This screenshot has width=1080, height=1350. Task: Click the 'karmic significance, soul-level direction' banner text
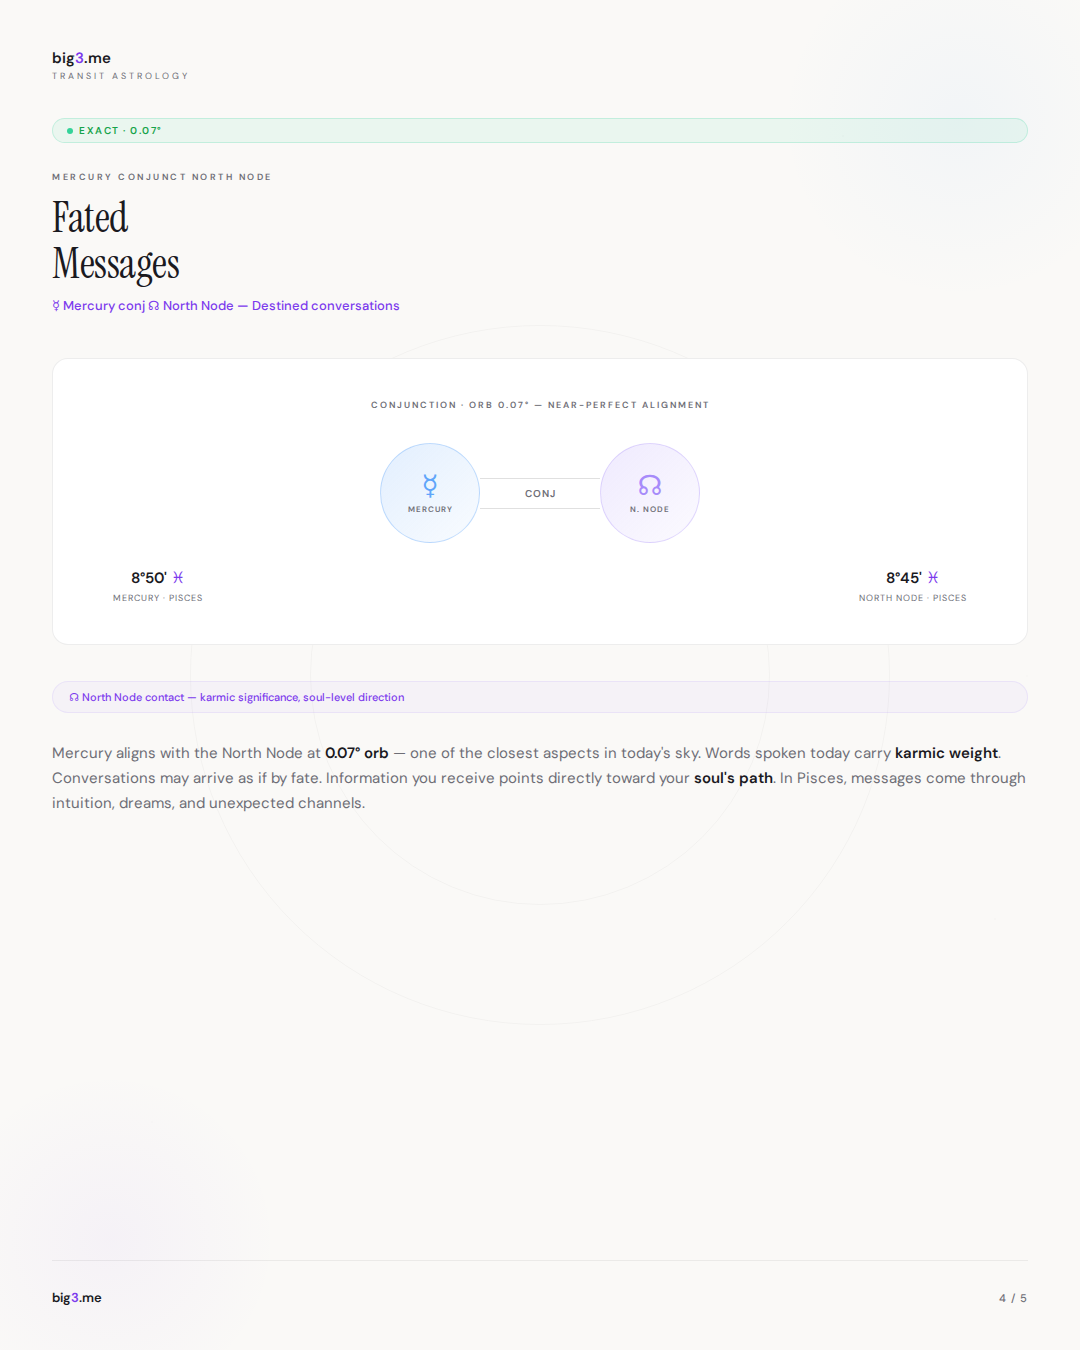click(302, 698)
